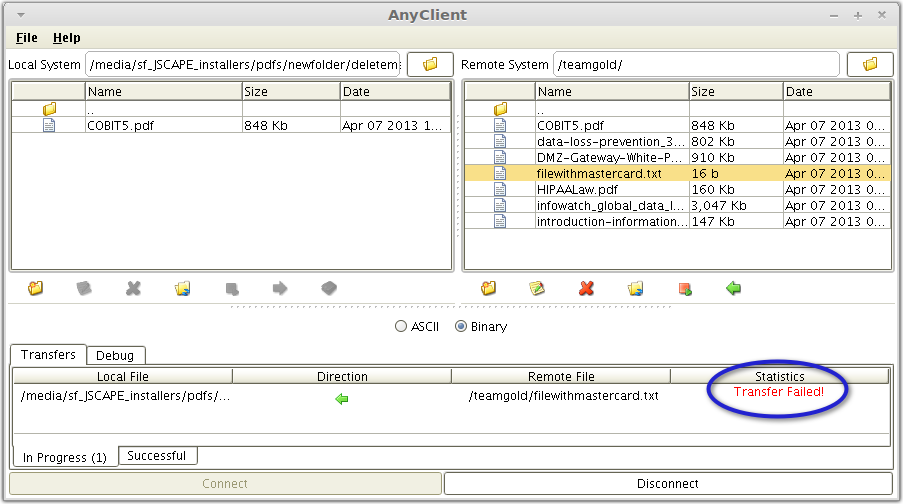This screenshot has width=903, height=504.
Task: Click the local file path in transfers row
Action: 125,396
